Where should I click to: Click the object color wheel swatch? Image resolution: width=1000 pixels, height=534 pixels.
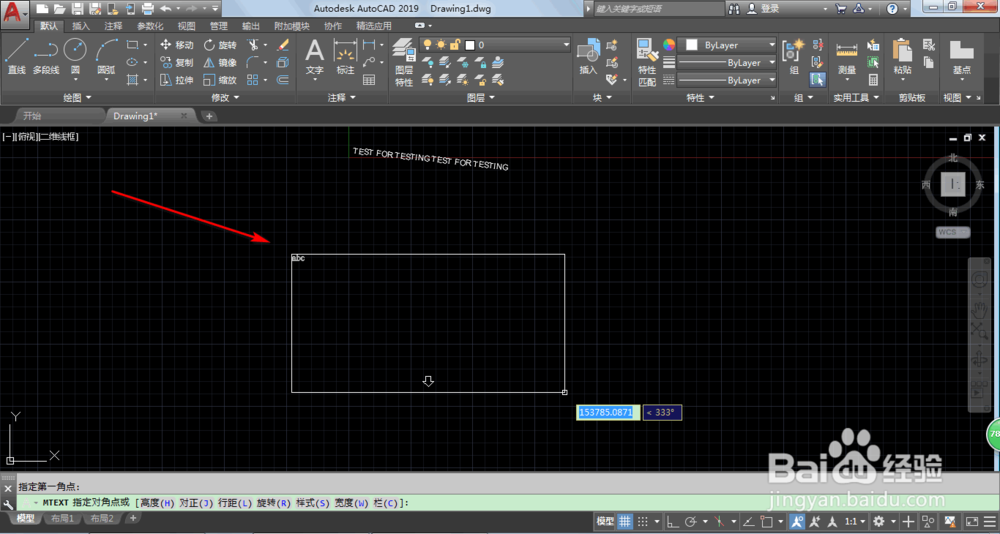tap(668, 45)
